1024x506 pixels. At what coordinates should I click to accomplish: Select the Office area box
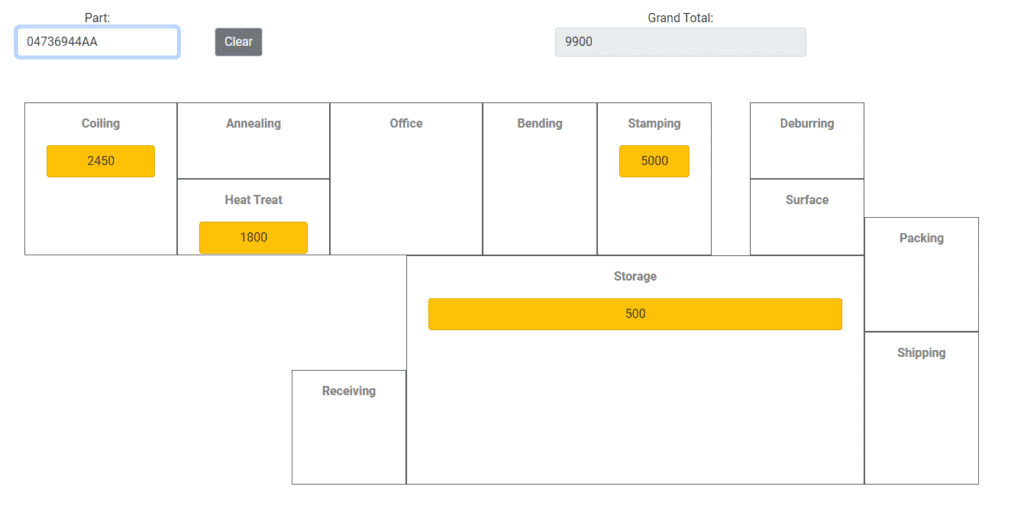coord(406,178)
